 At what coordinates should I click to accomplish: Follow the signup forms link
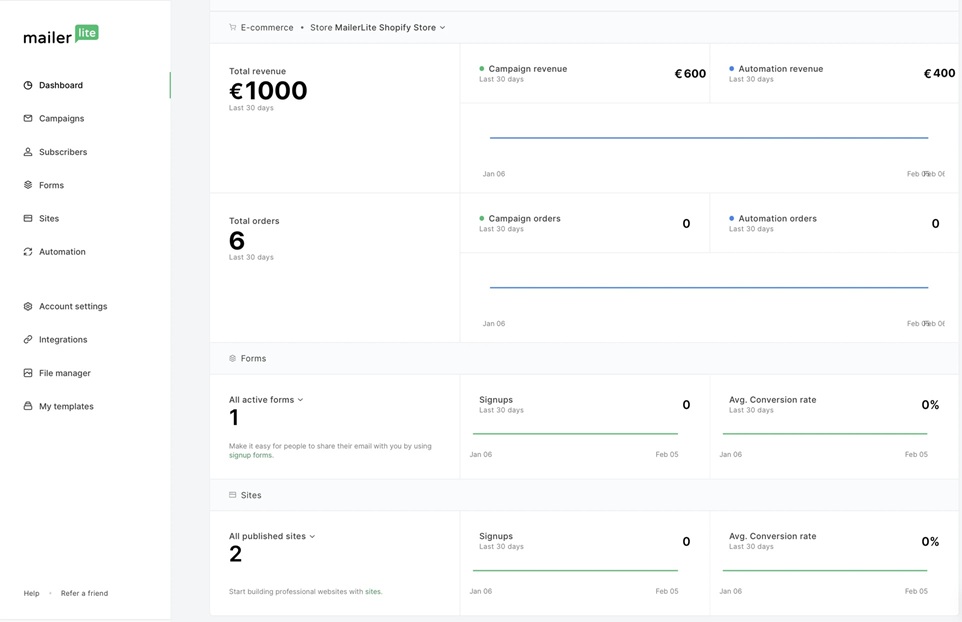[x=251, y=455]
